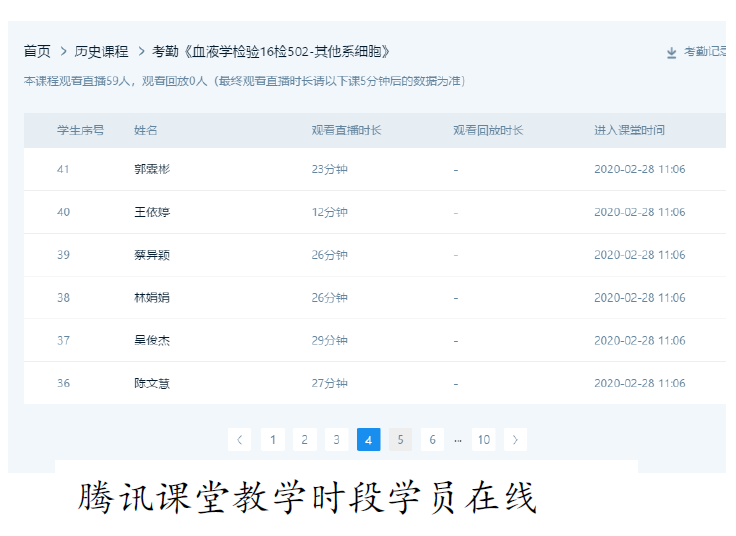Jump to last page 10
Image resolution: width=736 pixels, height=536 pixels.
[x=484, y=440]
